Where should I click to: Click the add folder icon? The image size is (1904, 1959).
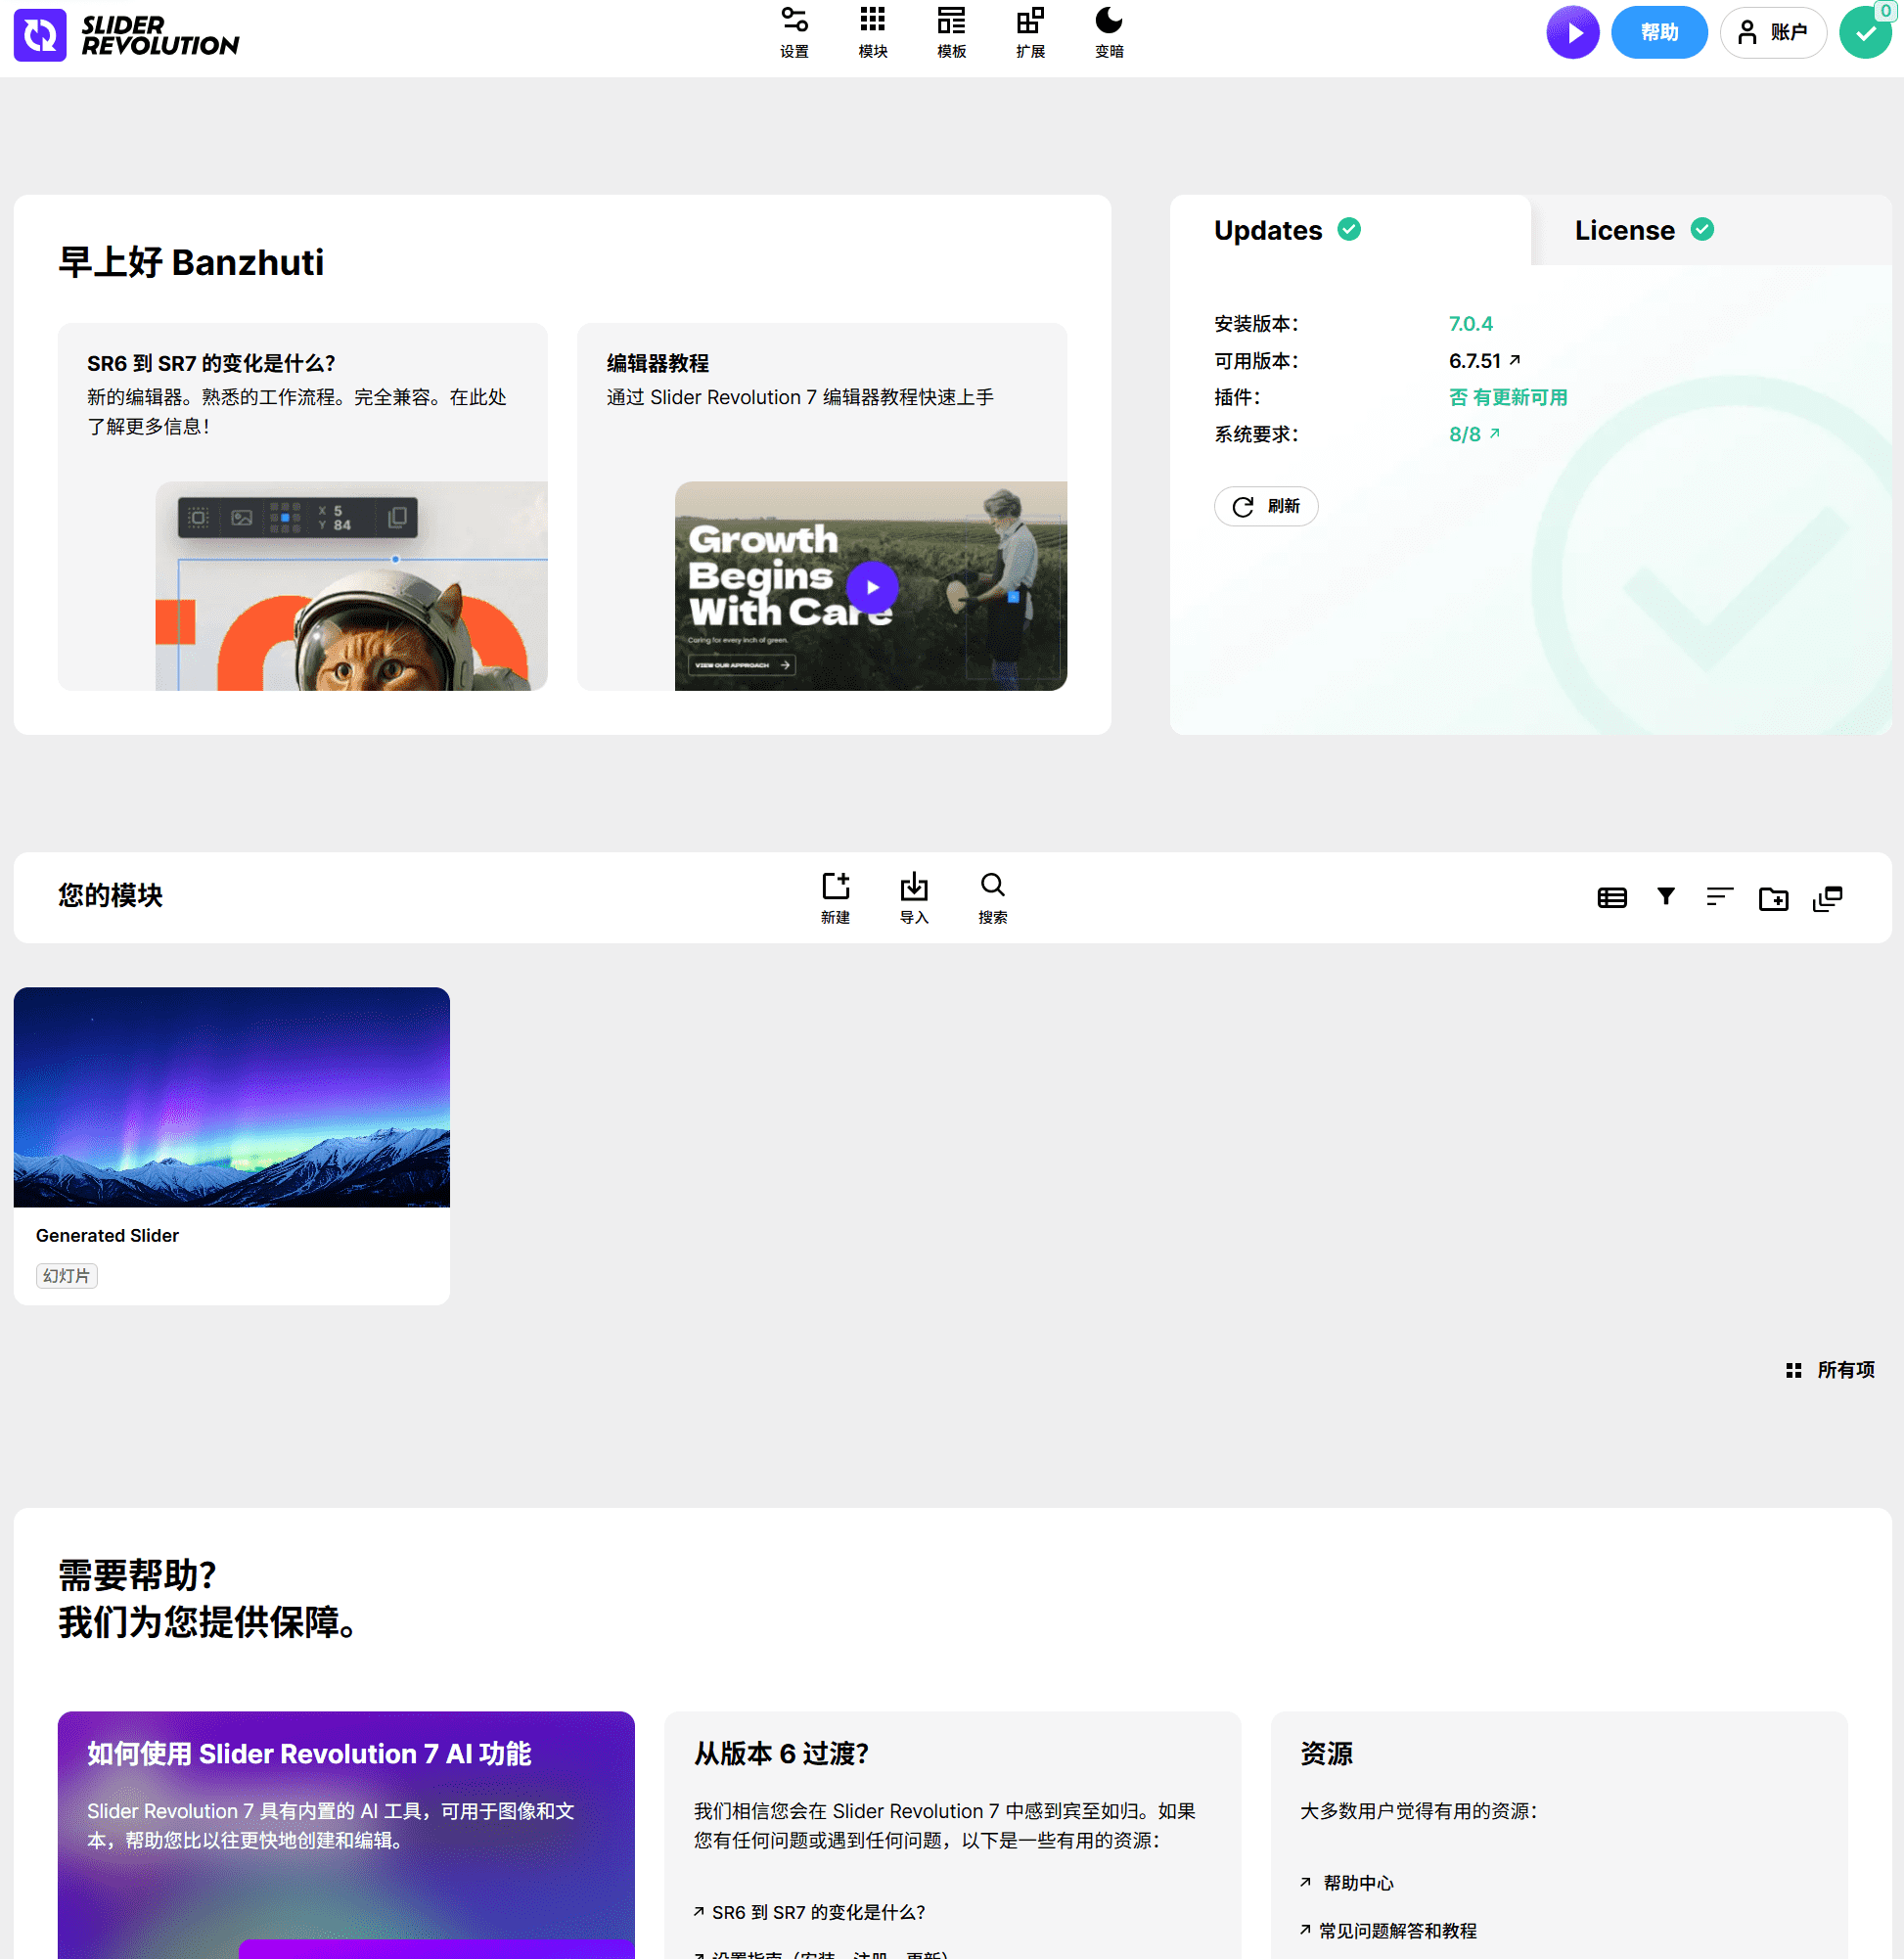click(1774, 898)
